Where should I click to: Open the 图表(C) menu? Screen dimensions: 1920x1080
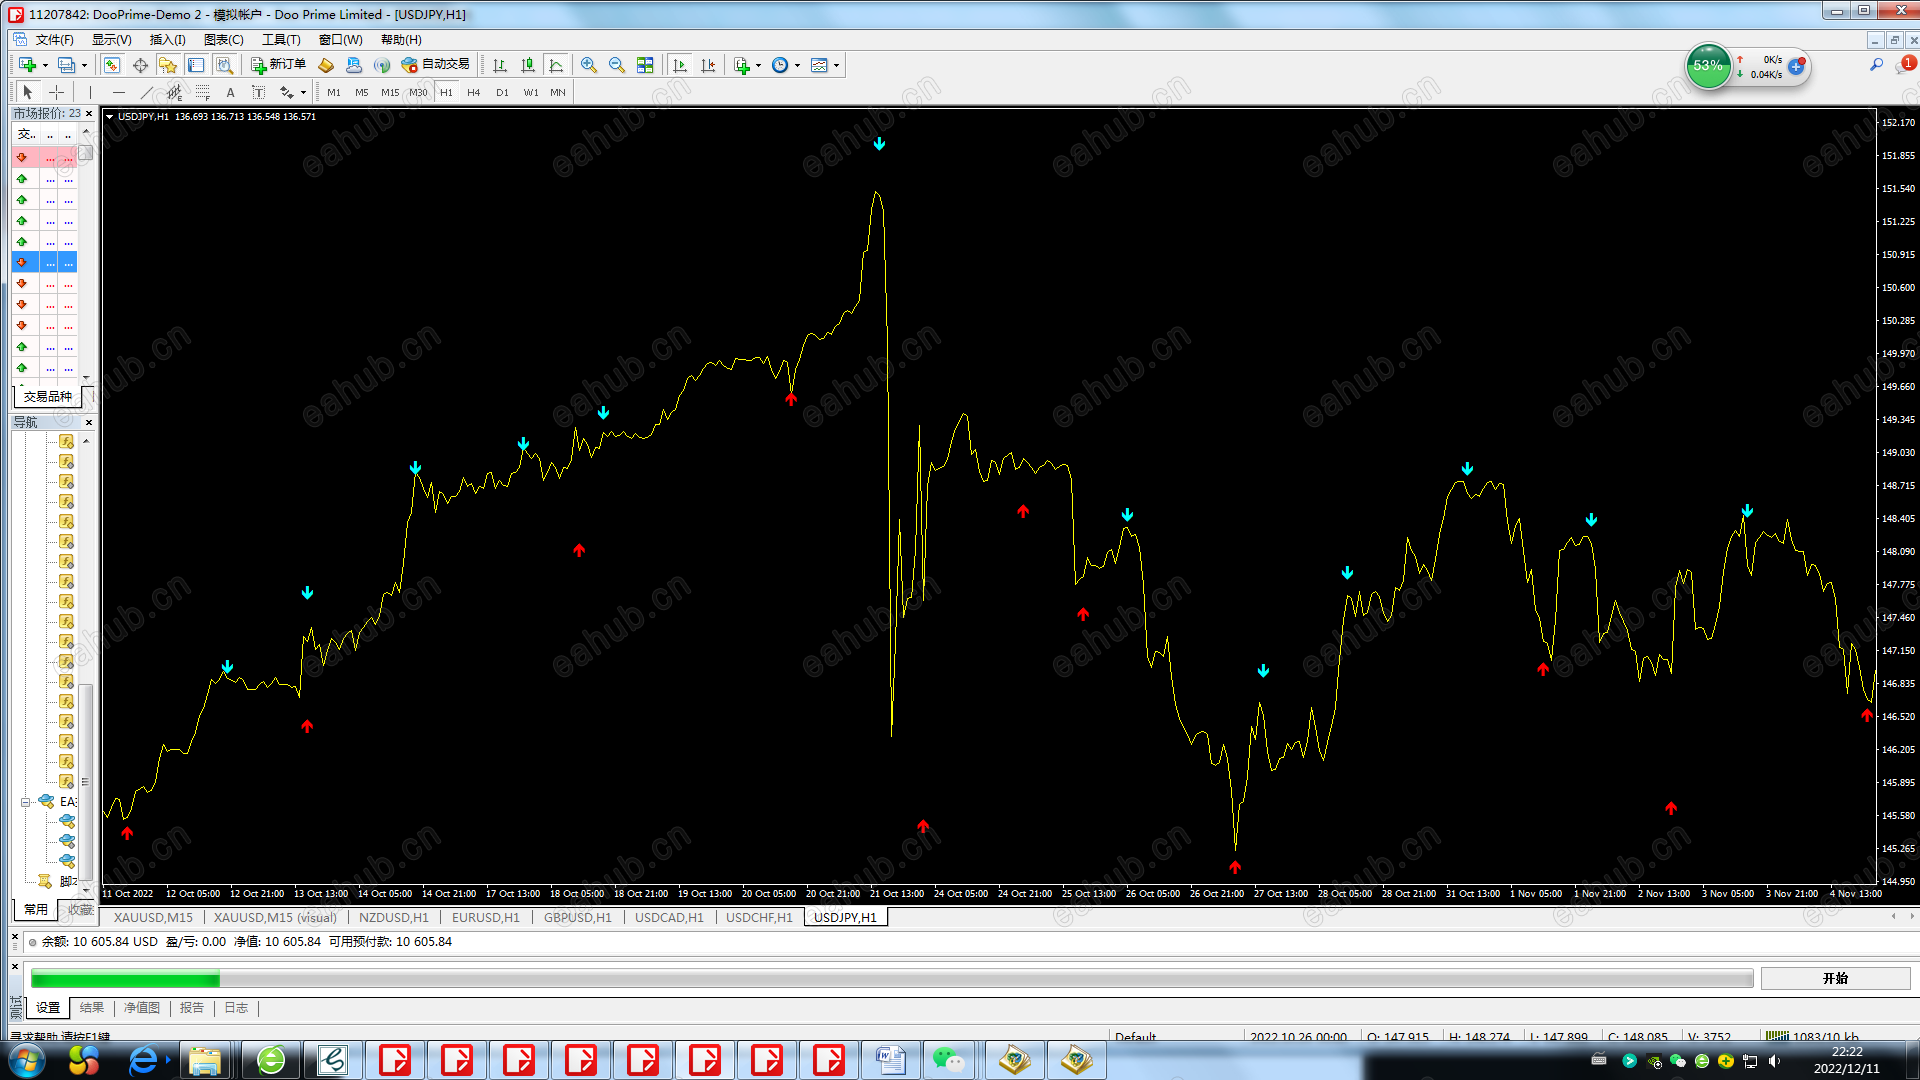[223, 40]
